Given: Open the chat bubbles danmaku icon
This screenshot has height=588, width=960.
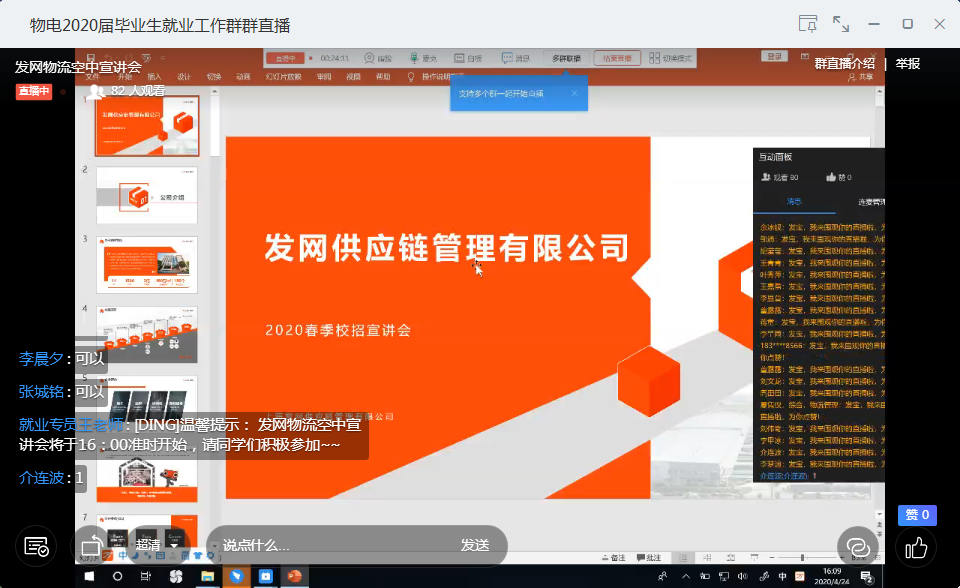Looking at the screenshot, I should 856,546.
